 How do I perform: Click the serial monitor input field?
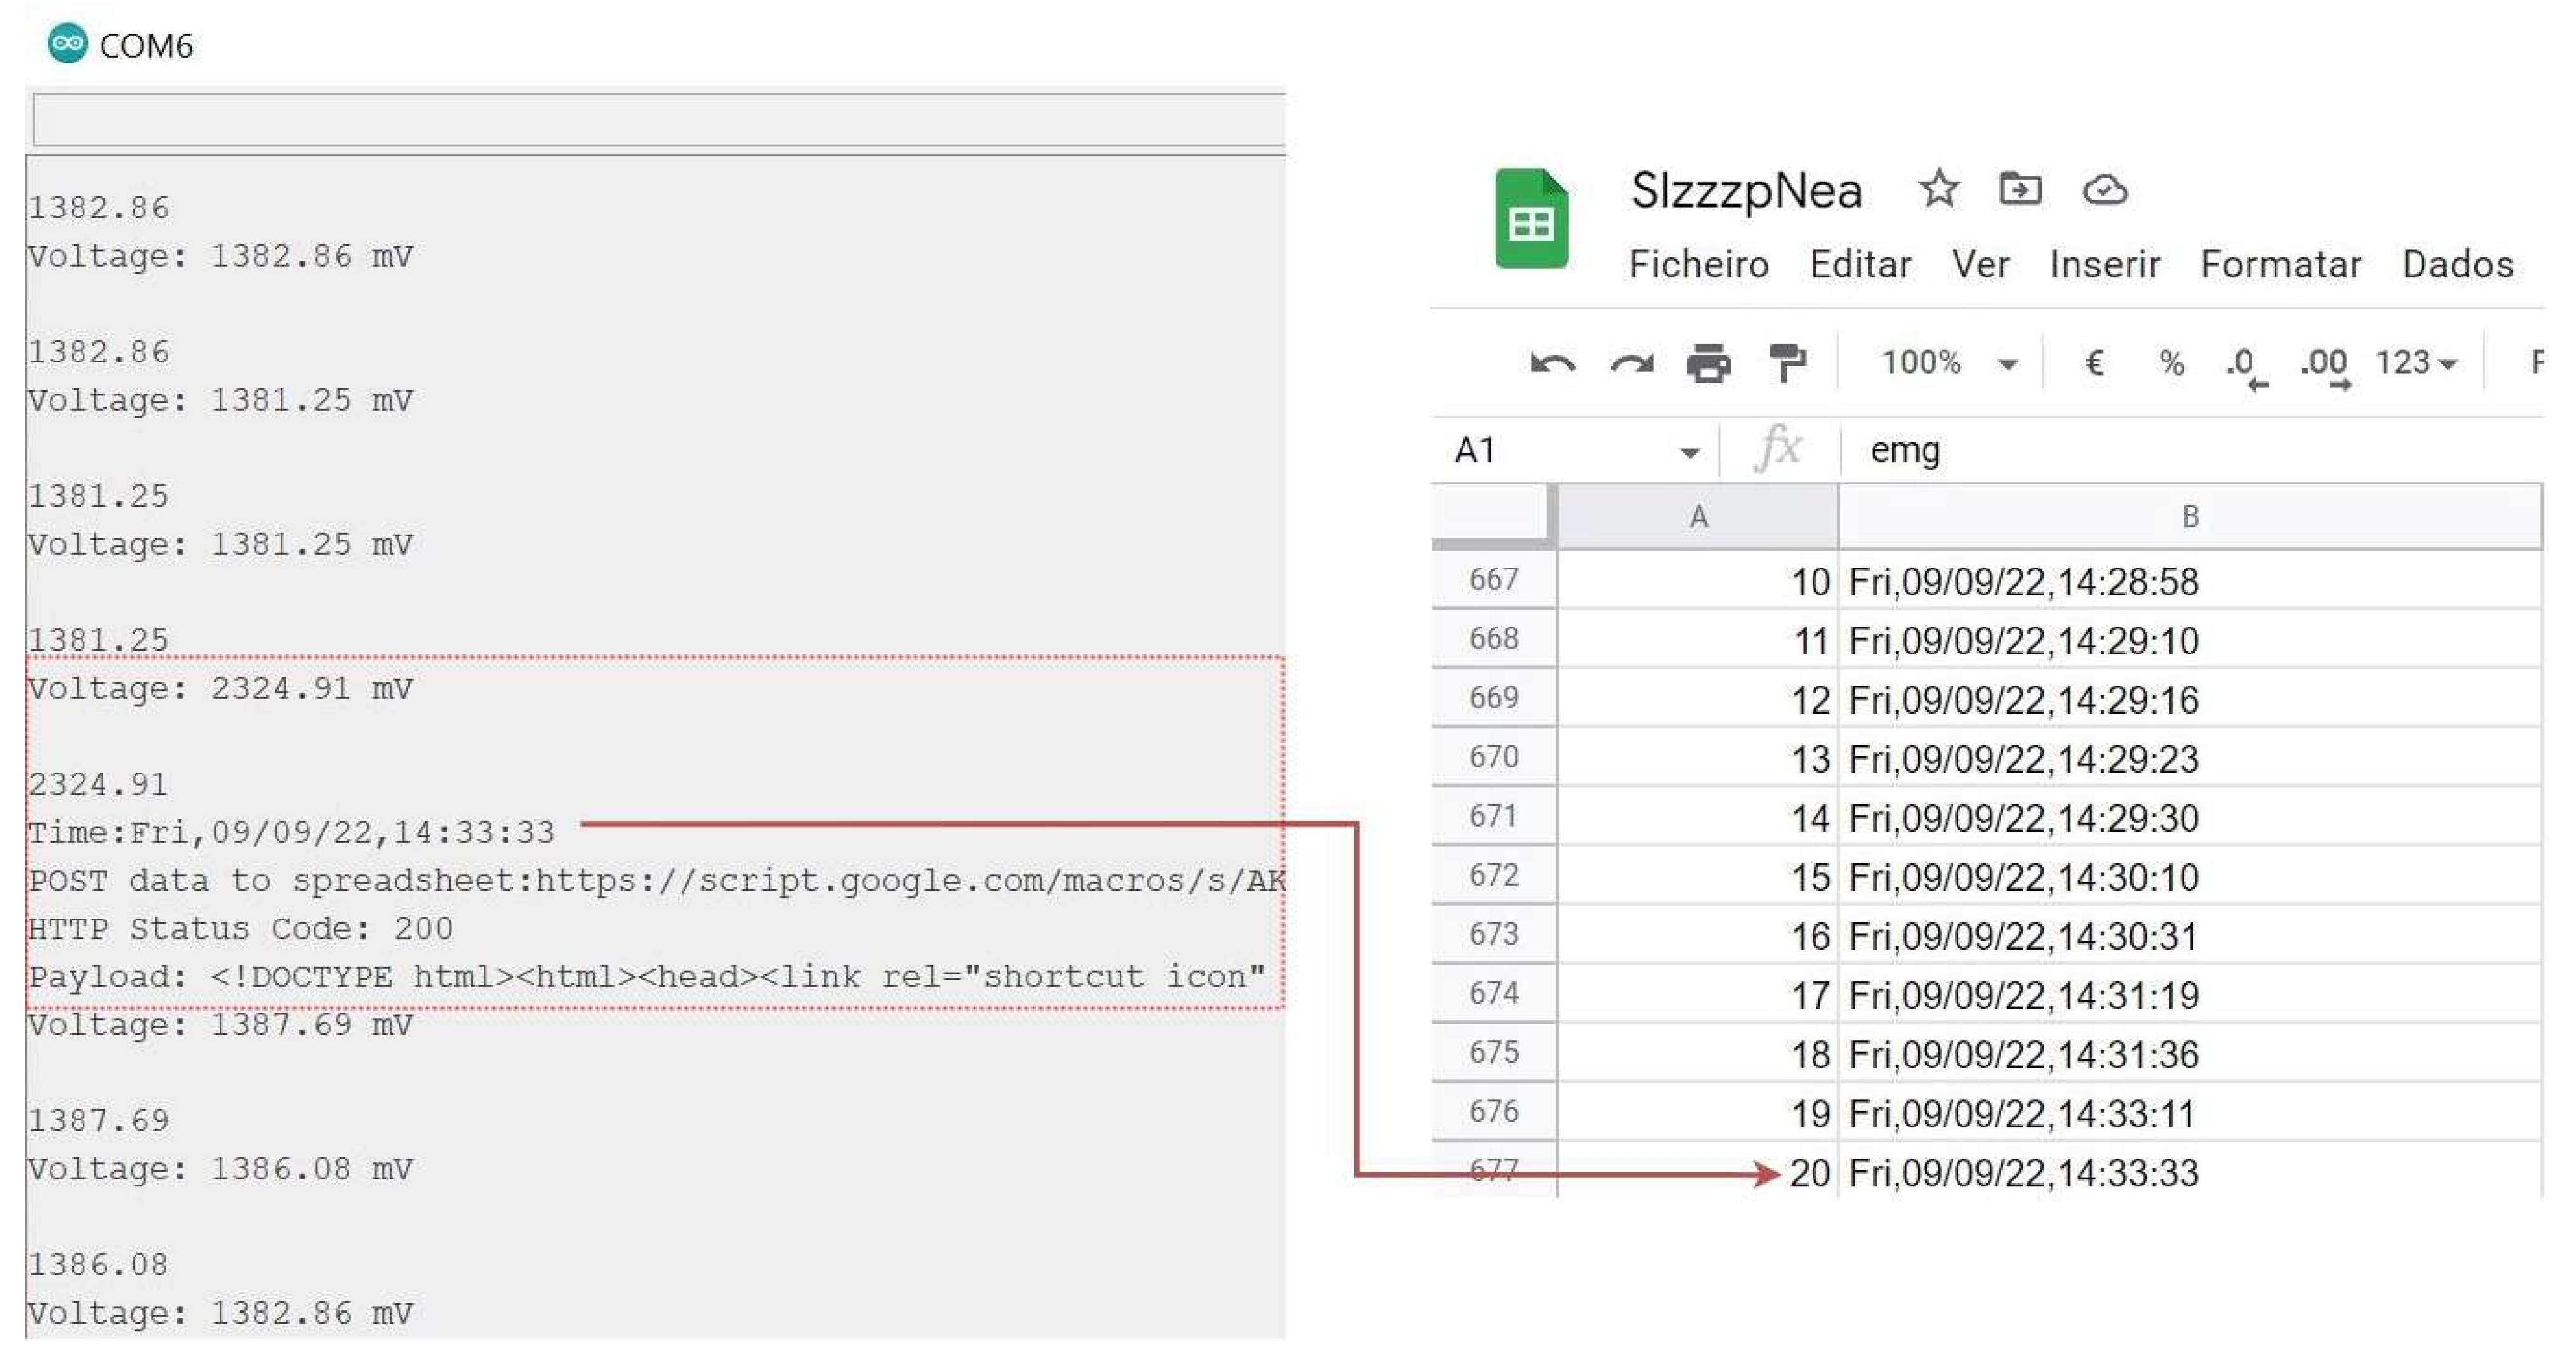click(658, 120)
